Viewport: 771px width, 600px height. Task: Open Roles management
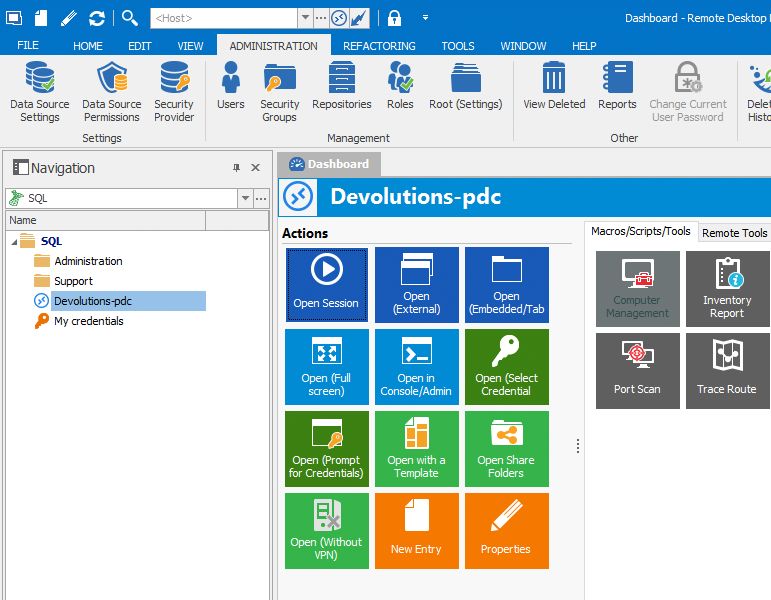400,86
